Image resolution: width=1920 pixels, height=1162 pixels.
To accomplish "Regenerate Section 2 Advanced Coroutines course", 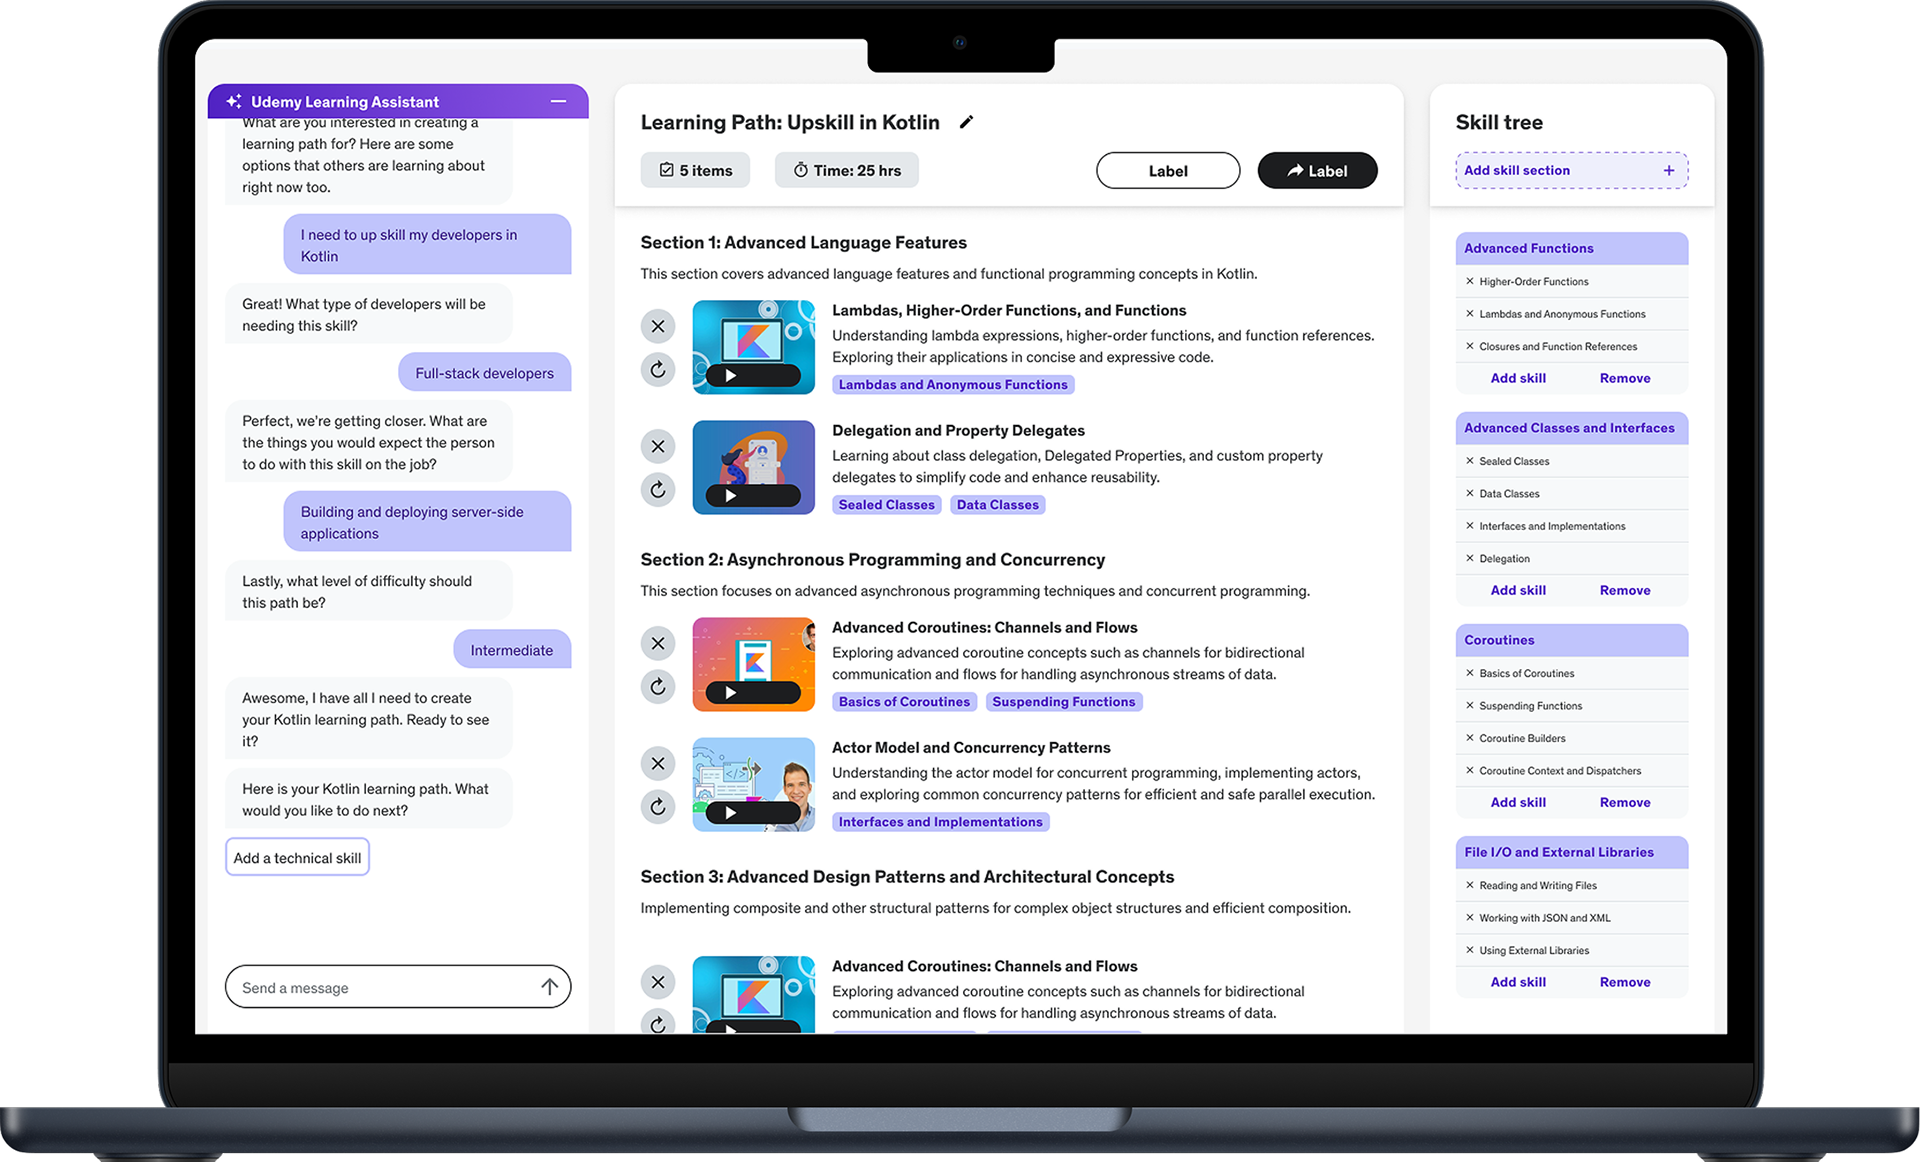I will (658, 687).
